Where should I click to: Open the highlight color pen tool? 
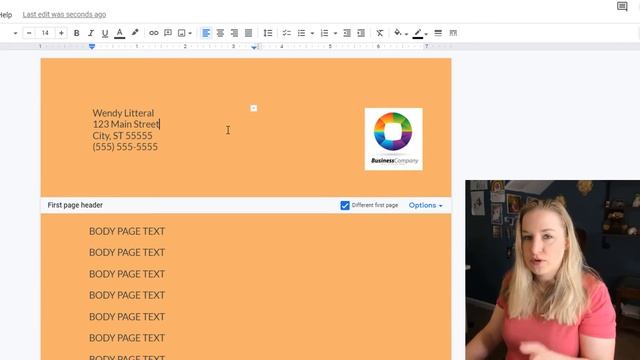coord(135,33)
